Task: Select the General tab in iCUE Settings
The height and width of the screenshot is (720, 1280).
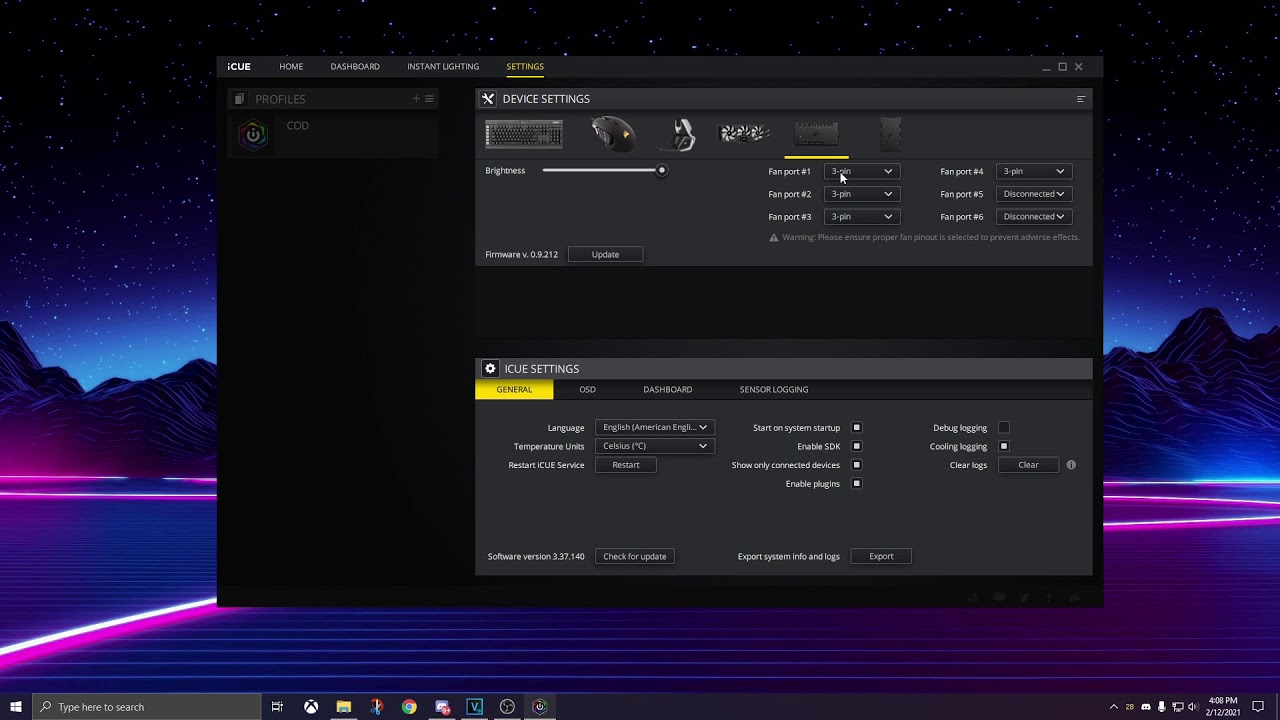Action: [514, 390]
